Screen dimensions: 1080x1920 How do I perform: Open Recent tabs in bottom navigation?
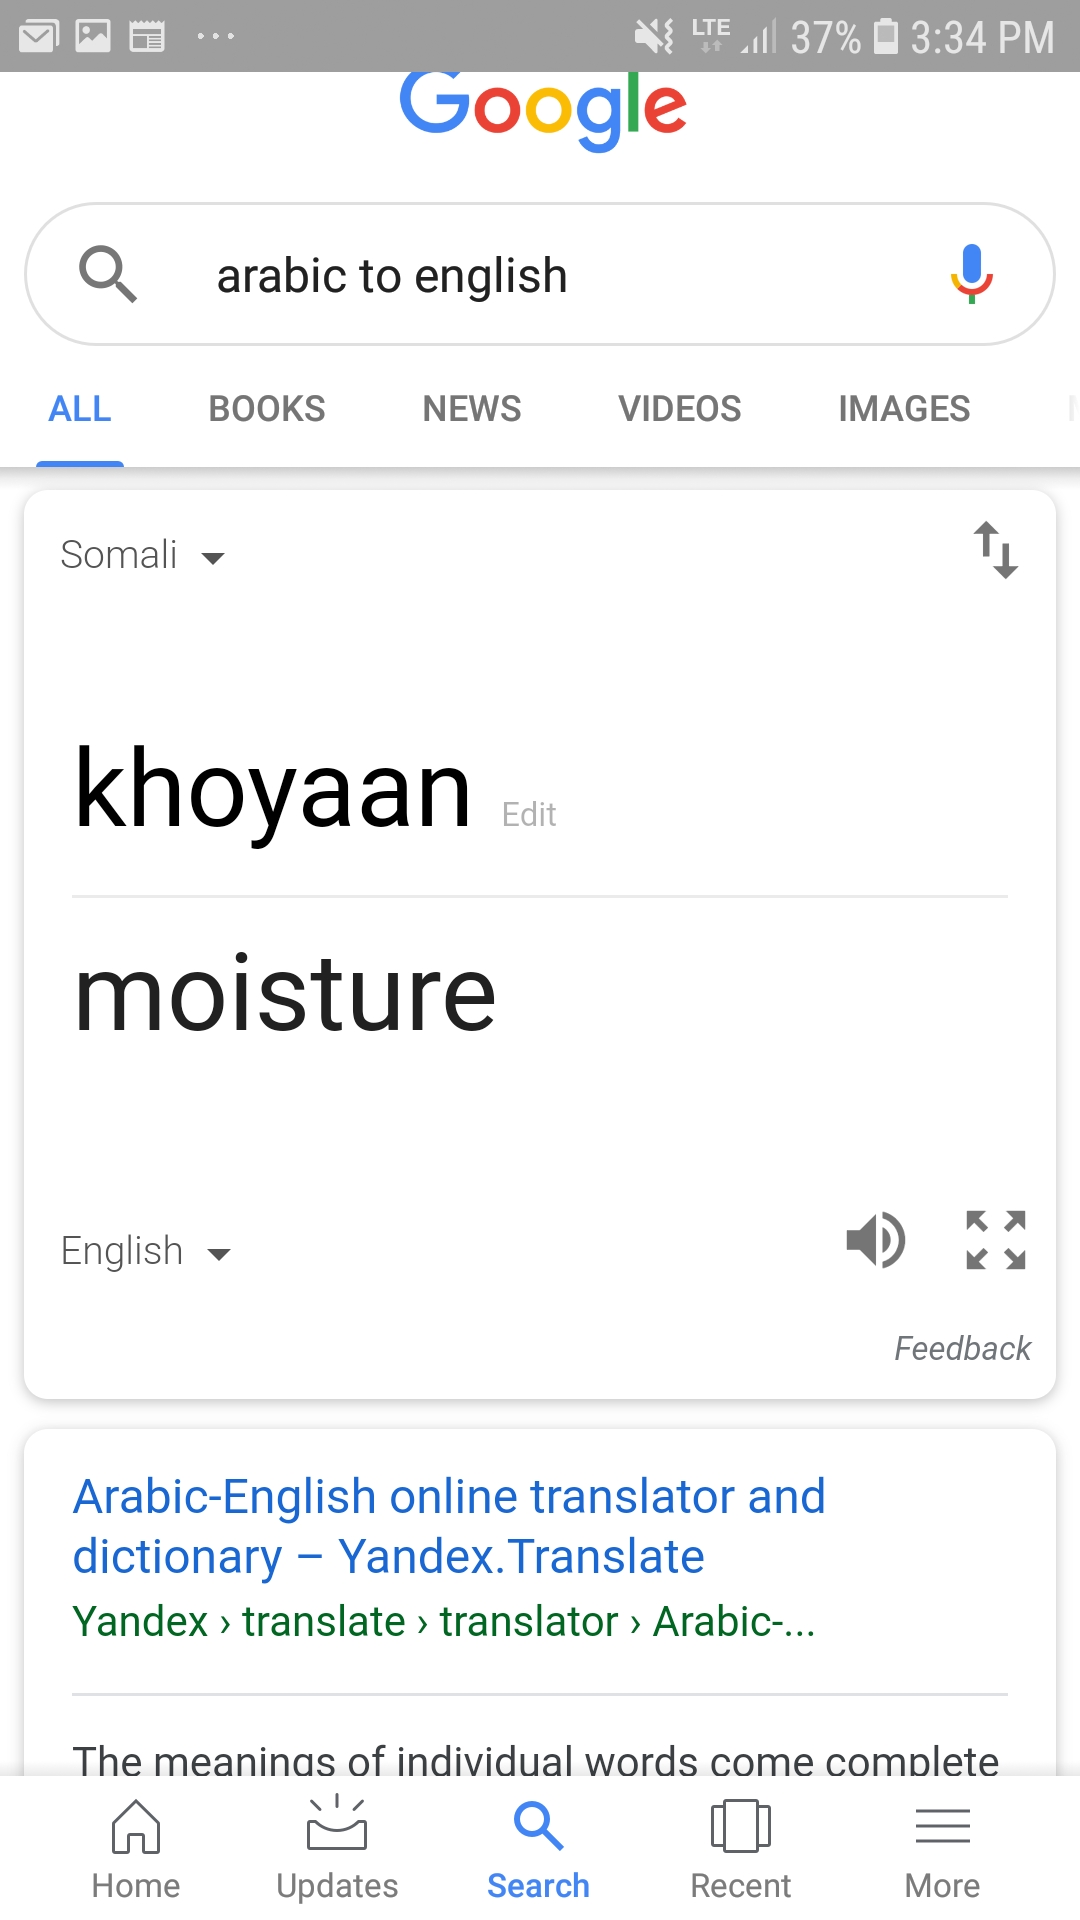point(740,1849)
